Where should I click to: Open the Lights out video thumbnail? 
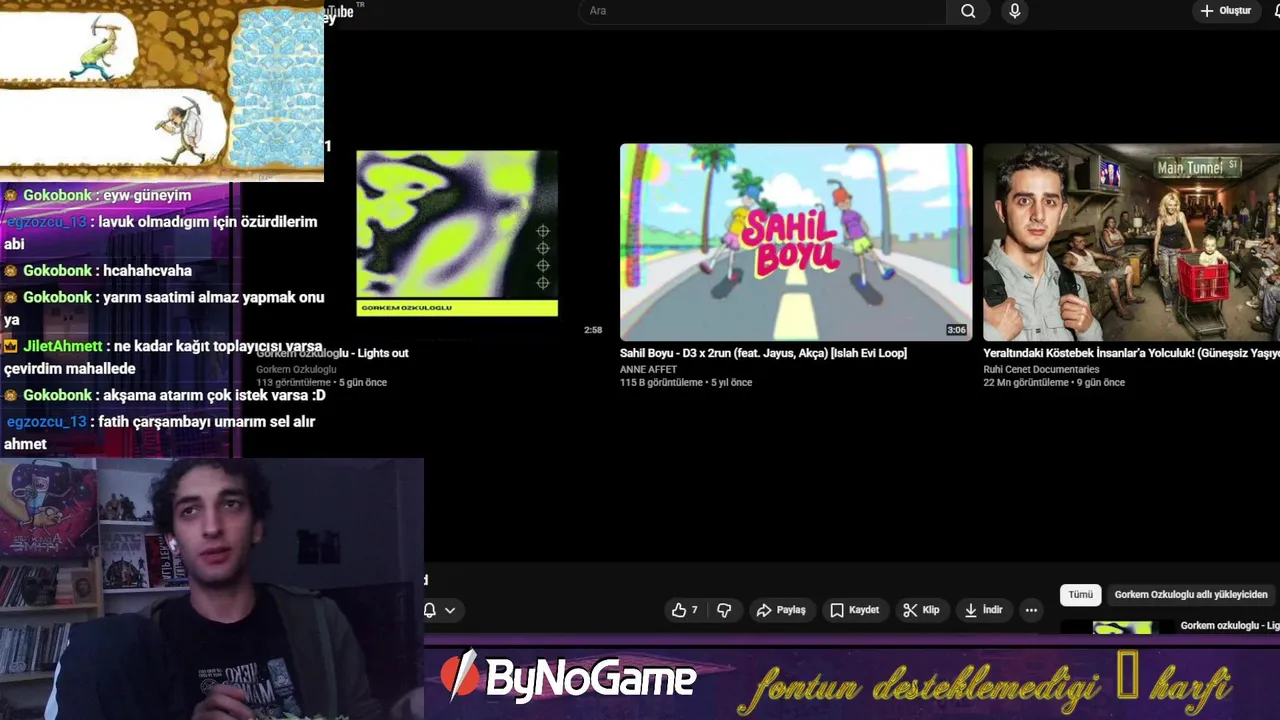(x=457, y=233)
